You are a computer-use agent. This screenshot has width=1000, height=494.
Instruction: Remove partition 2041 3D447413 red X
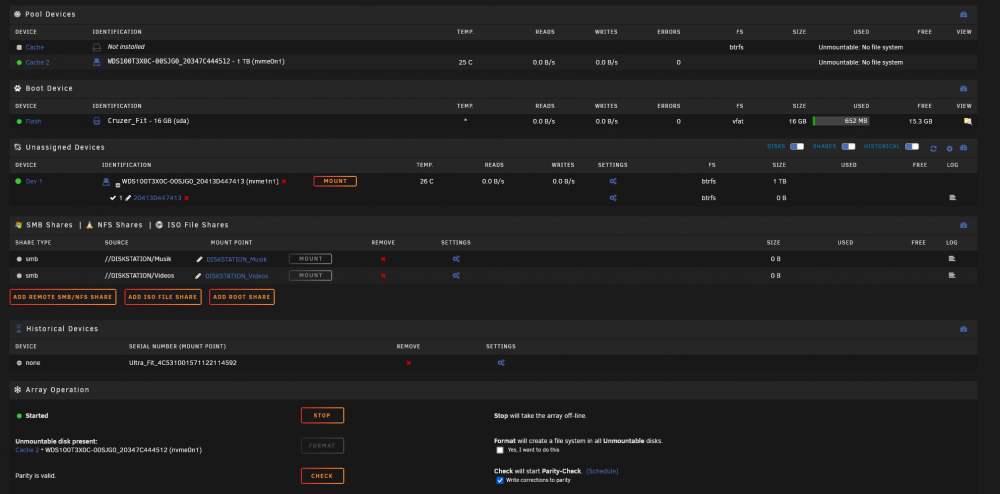point(186,198)
